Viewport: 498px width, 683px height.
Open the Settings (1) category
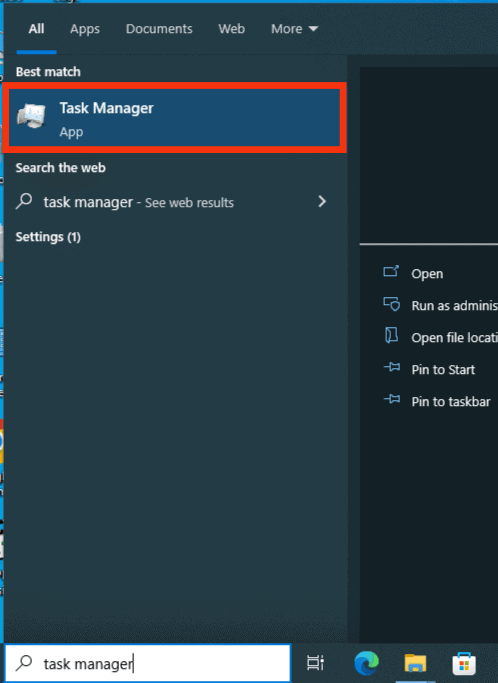pos(48,237)
